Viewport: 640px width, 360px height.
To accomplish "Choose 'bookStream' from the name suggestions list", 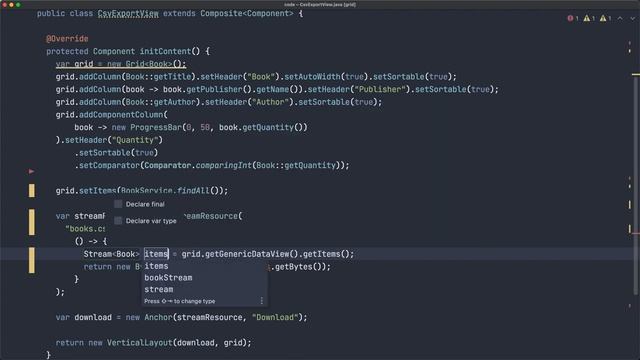I will click(x=204, y=278).
